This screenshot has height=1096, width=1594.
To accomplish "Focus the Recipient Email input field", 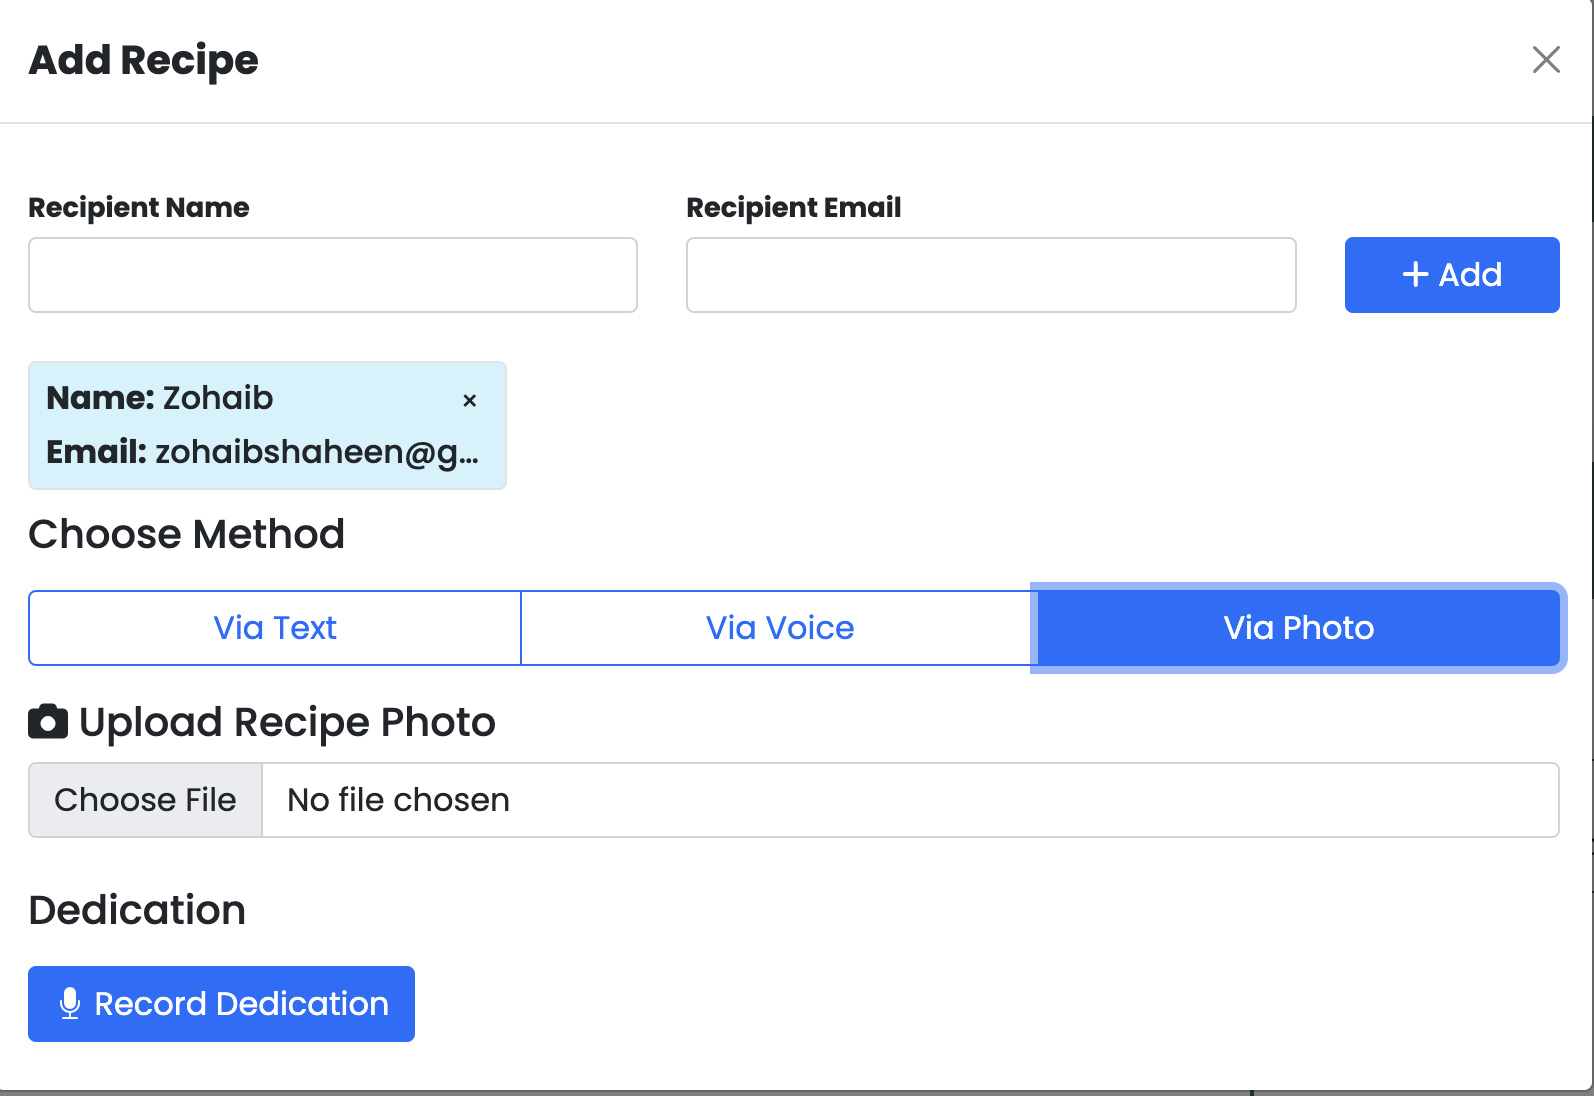I will click(x=991, y=275).
